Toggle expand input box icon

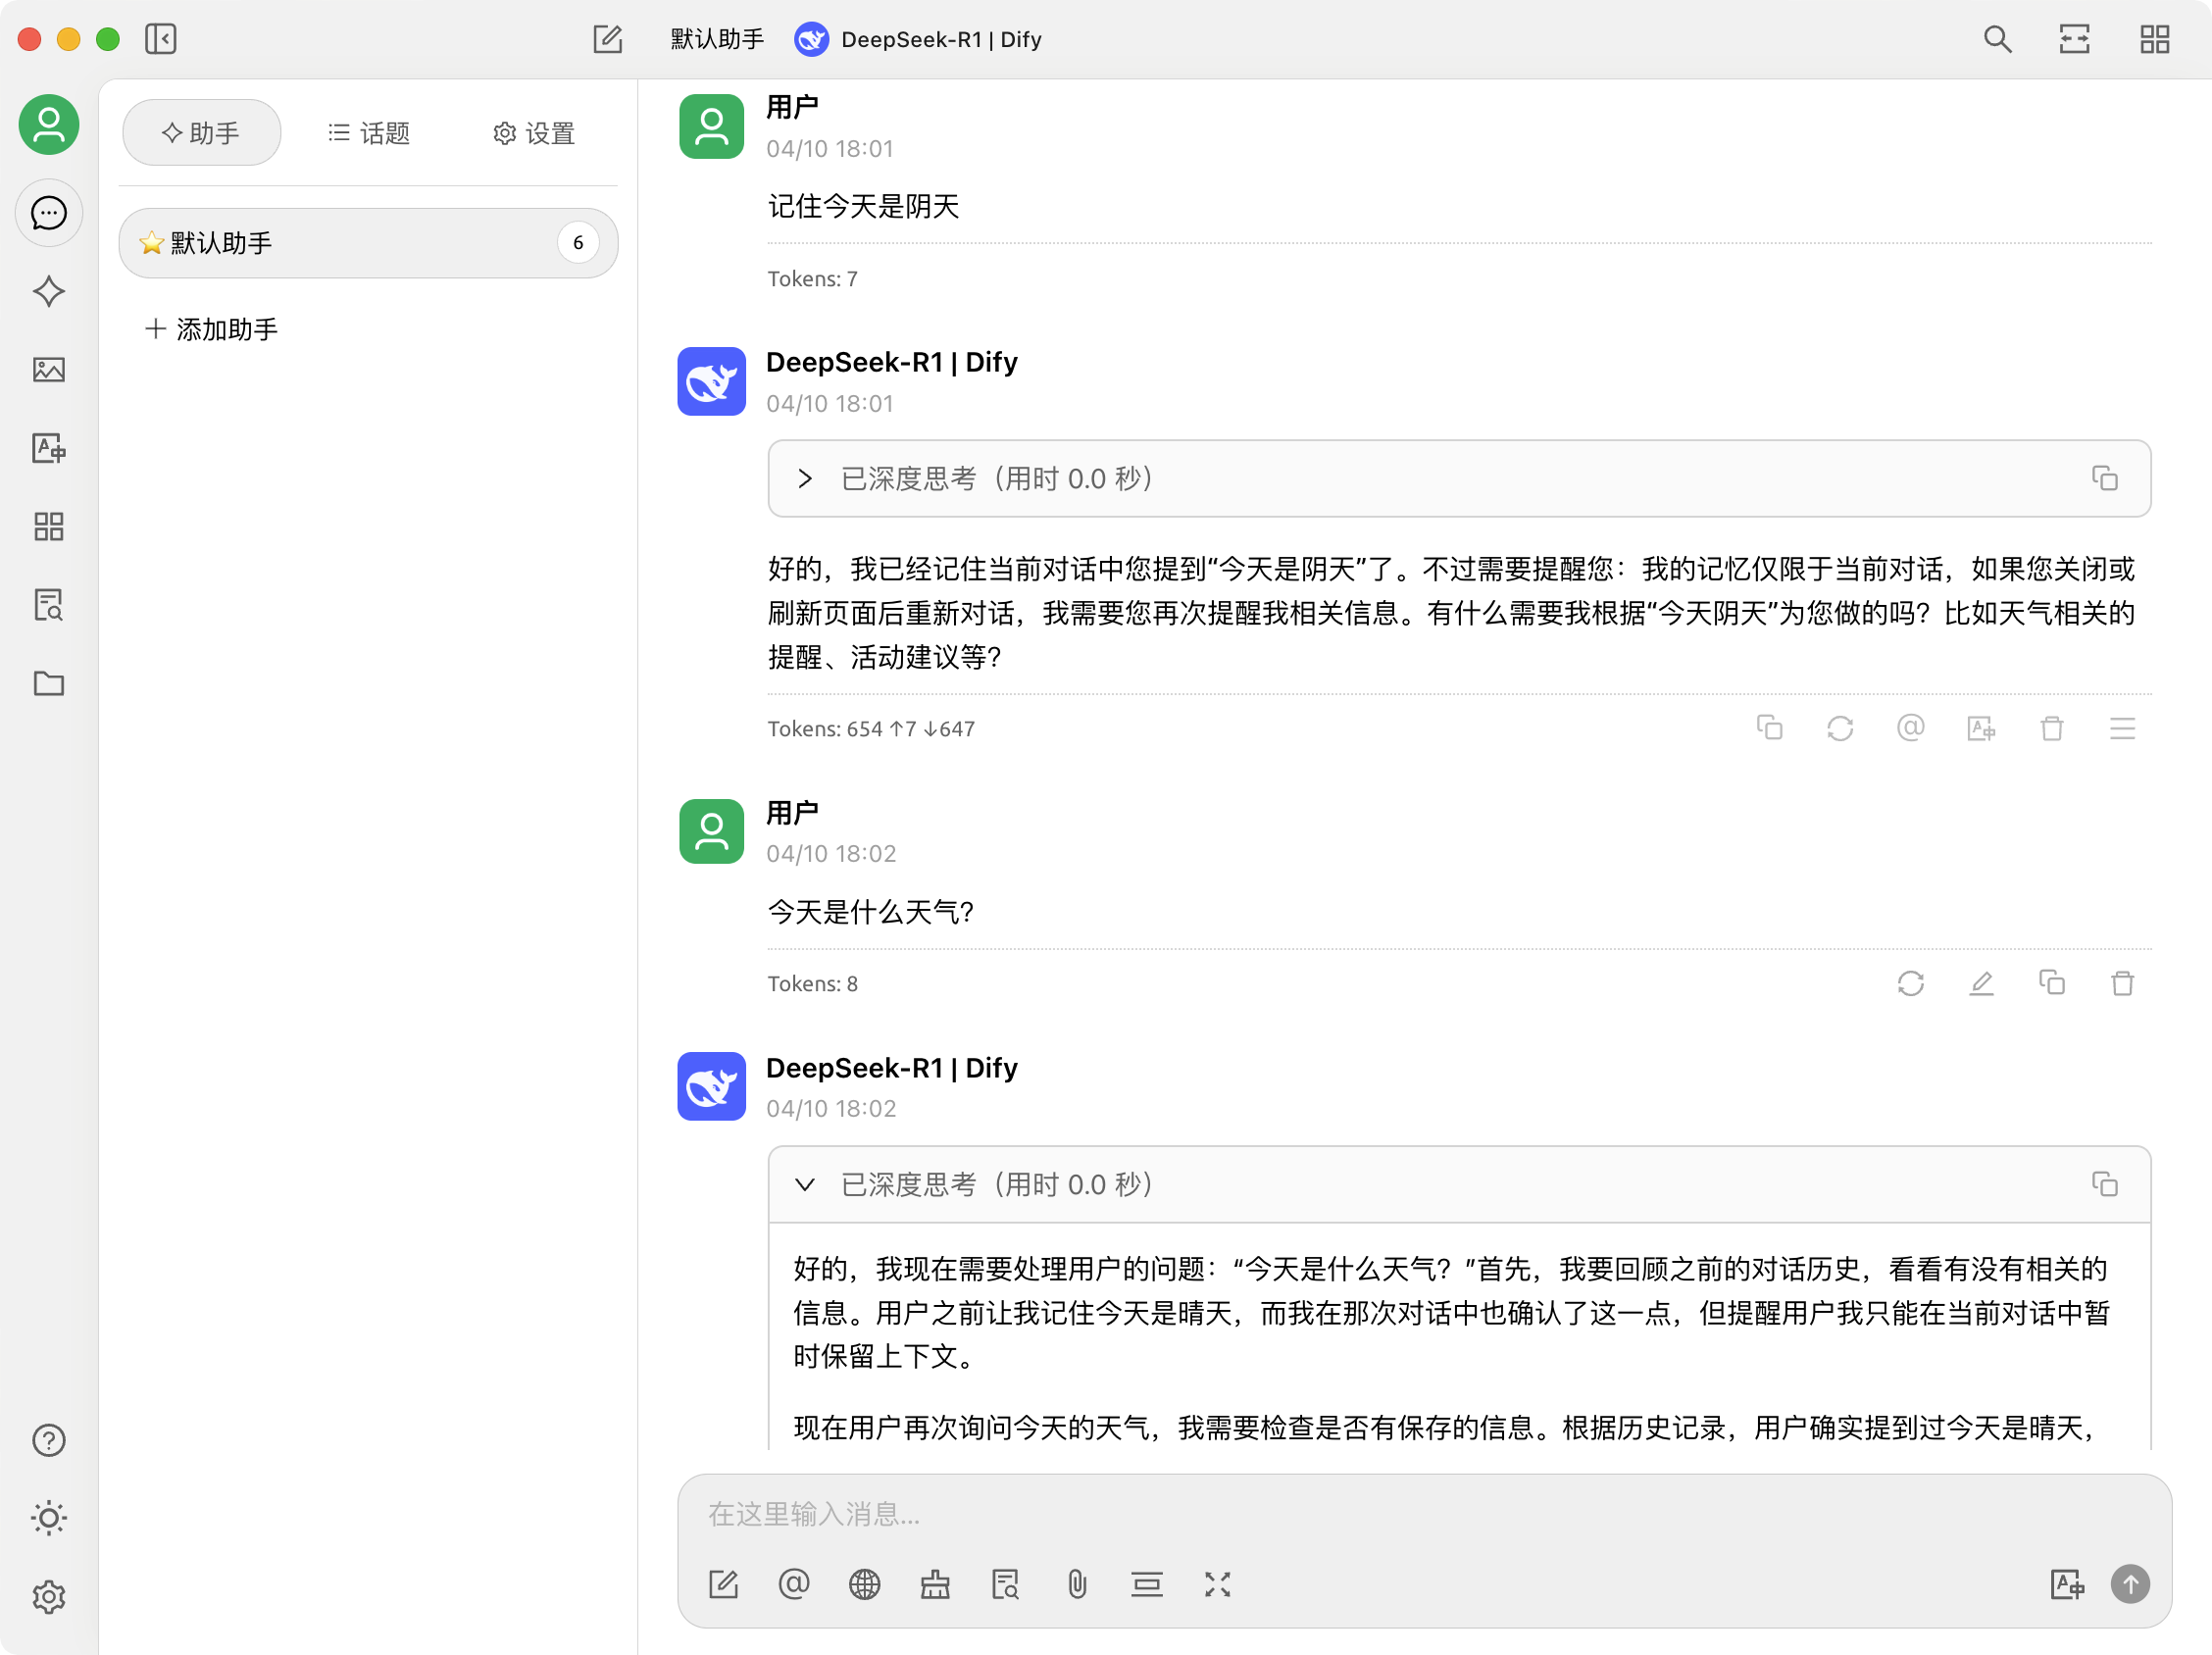click(1217, 1584)
